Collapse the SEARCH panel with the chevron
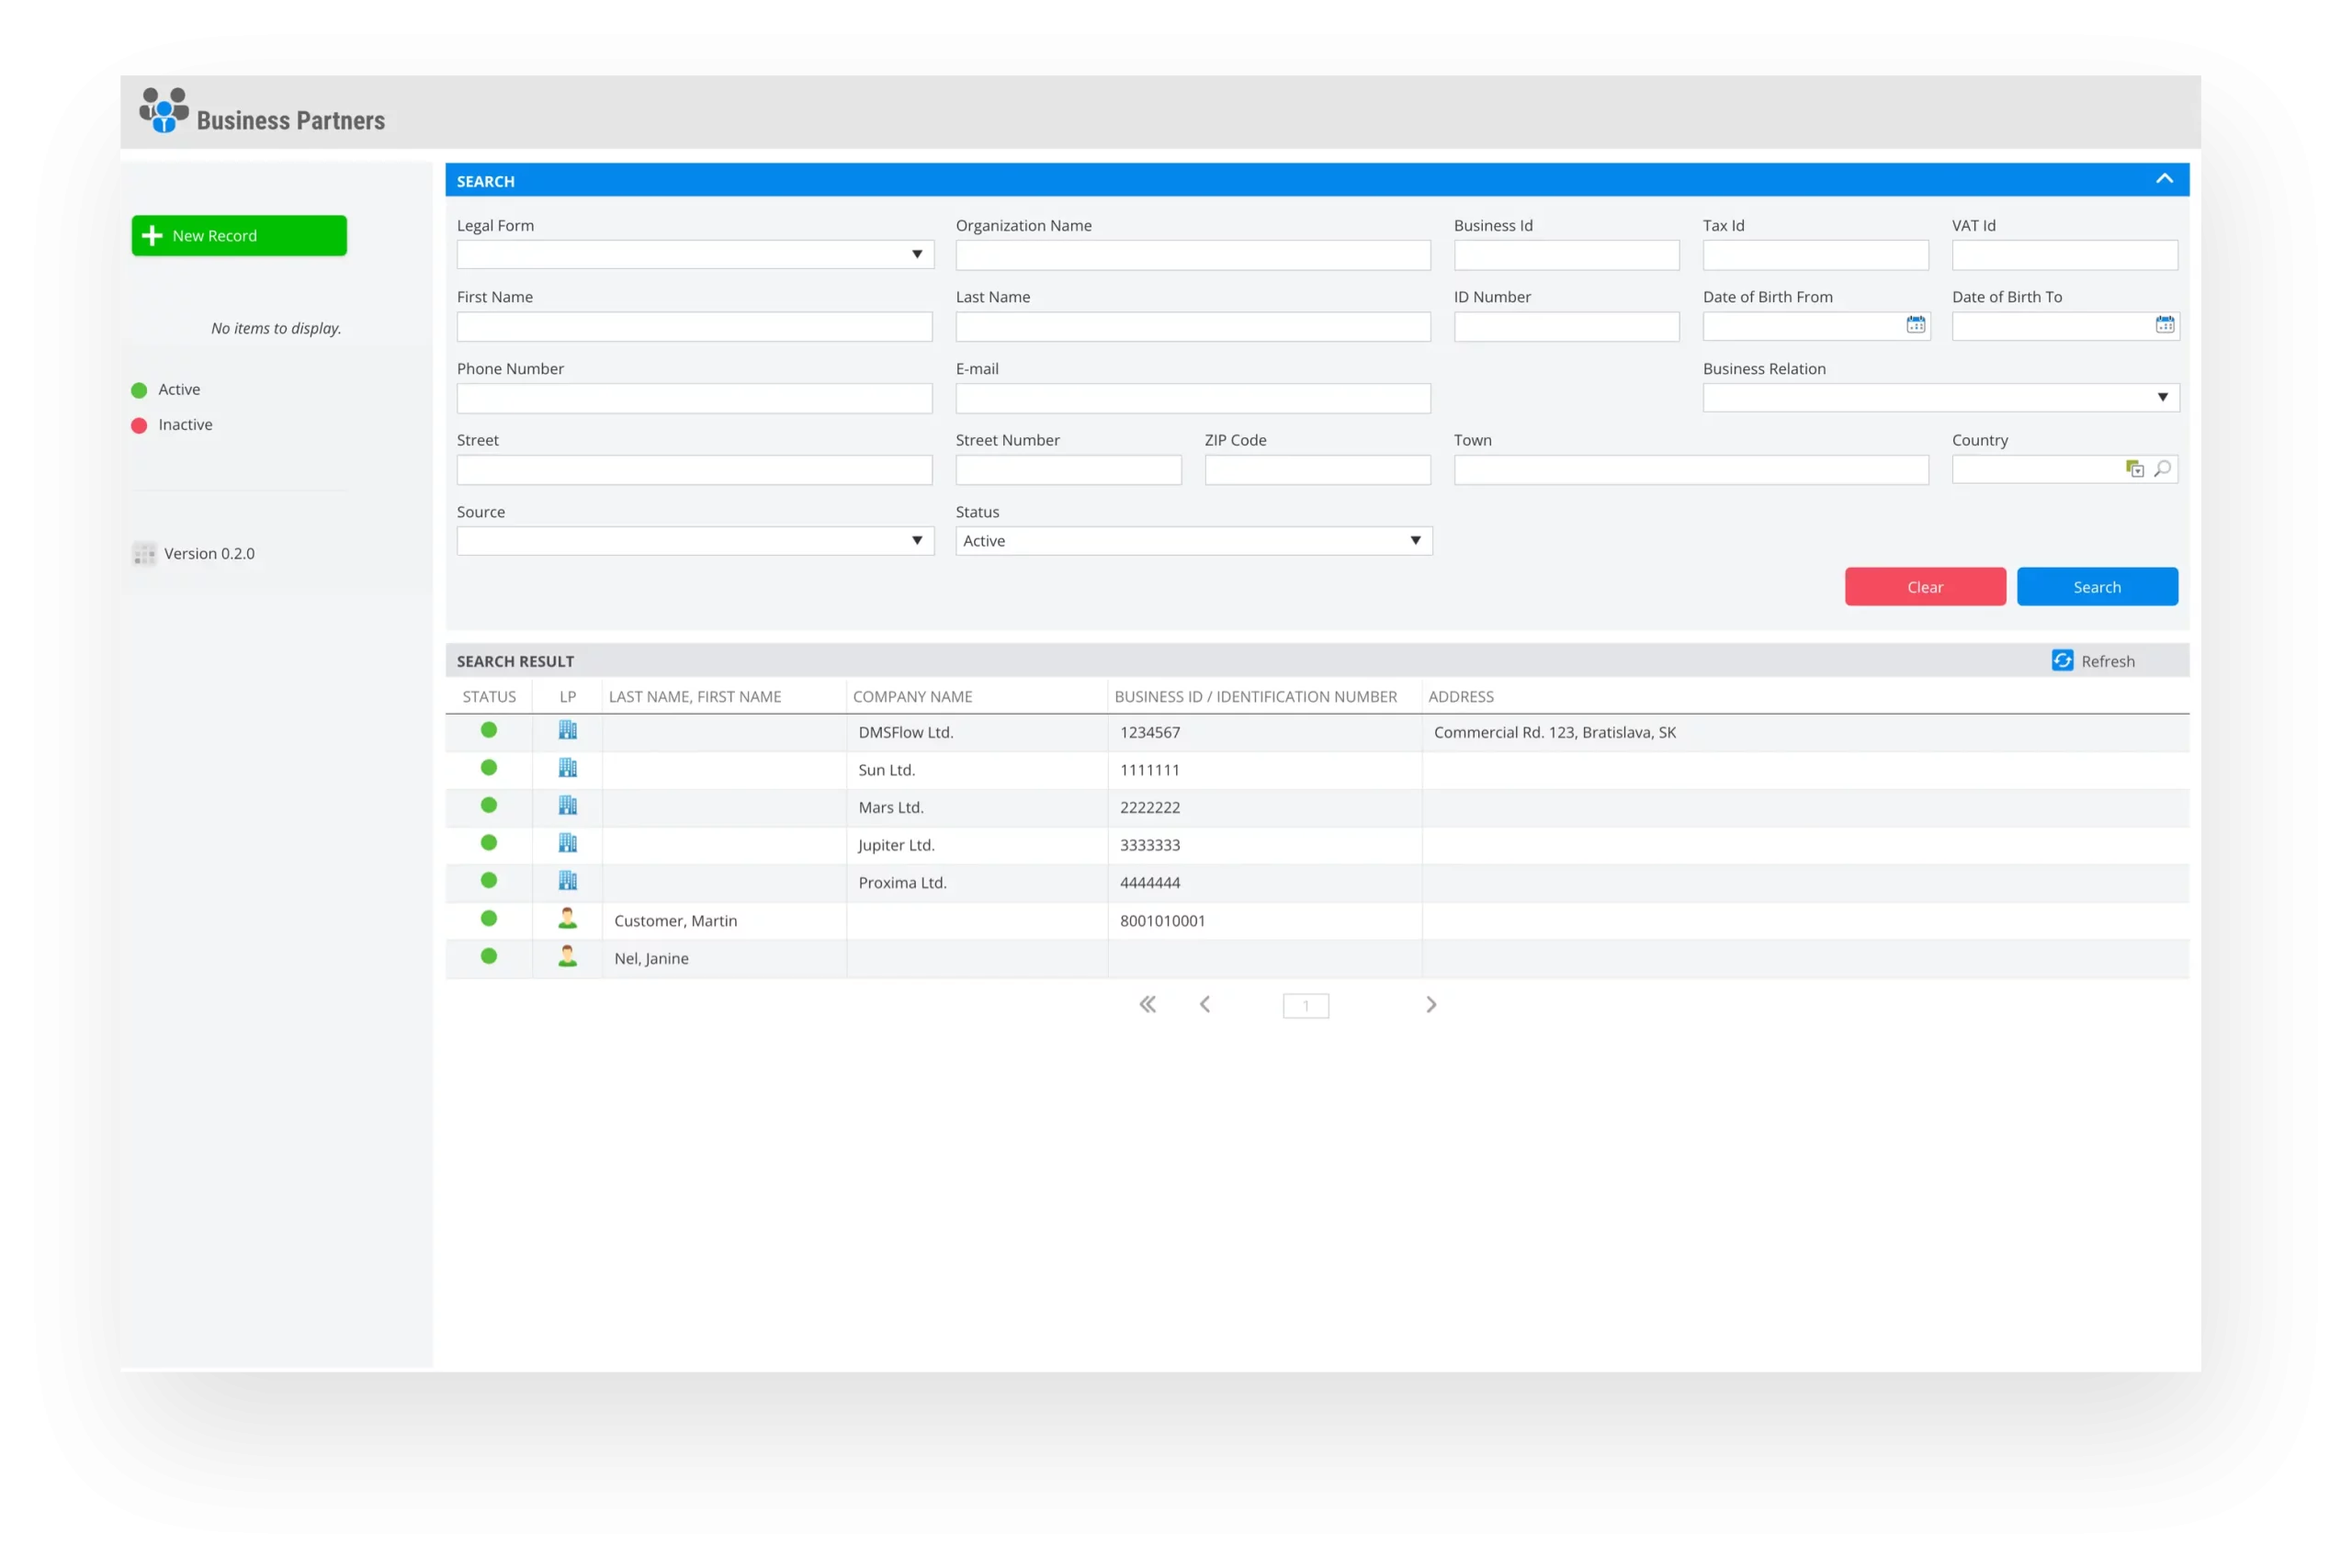 pyautogui.click(x=2164, y=180)
